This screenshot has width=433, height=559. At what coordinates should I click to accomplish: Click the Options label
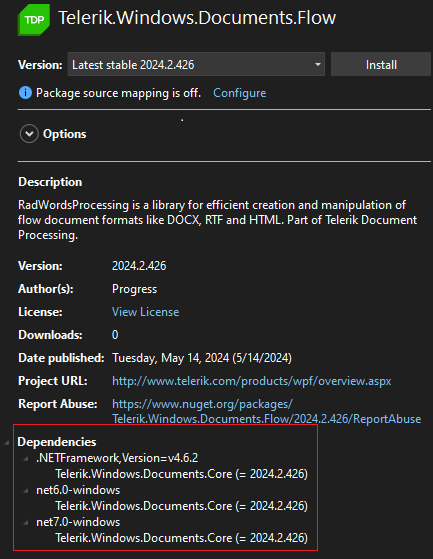[65, 134]
